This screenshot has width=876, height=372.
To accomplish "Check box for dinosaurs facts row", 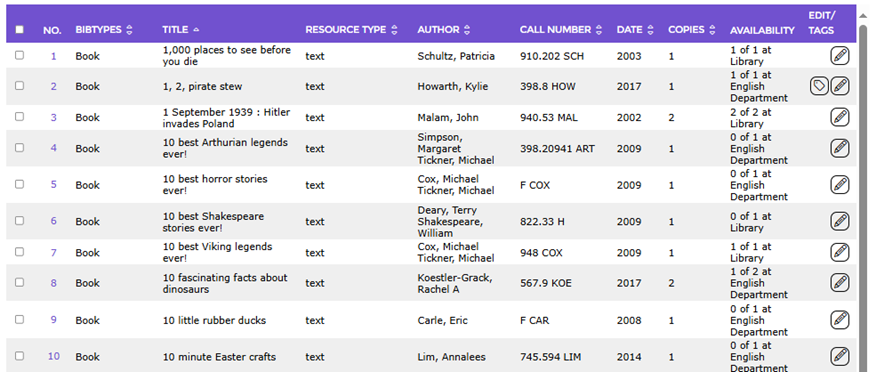I will [20, 282].
